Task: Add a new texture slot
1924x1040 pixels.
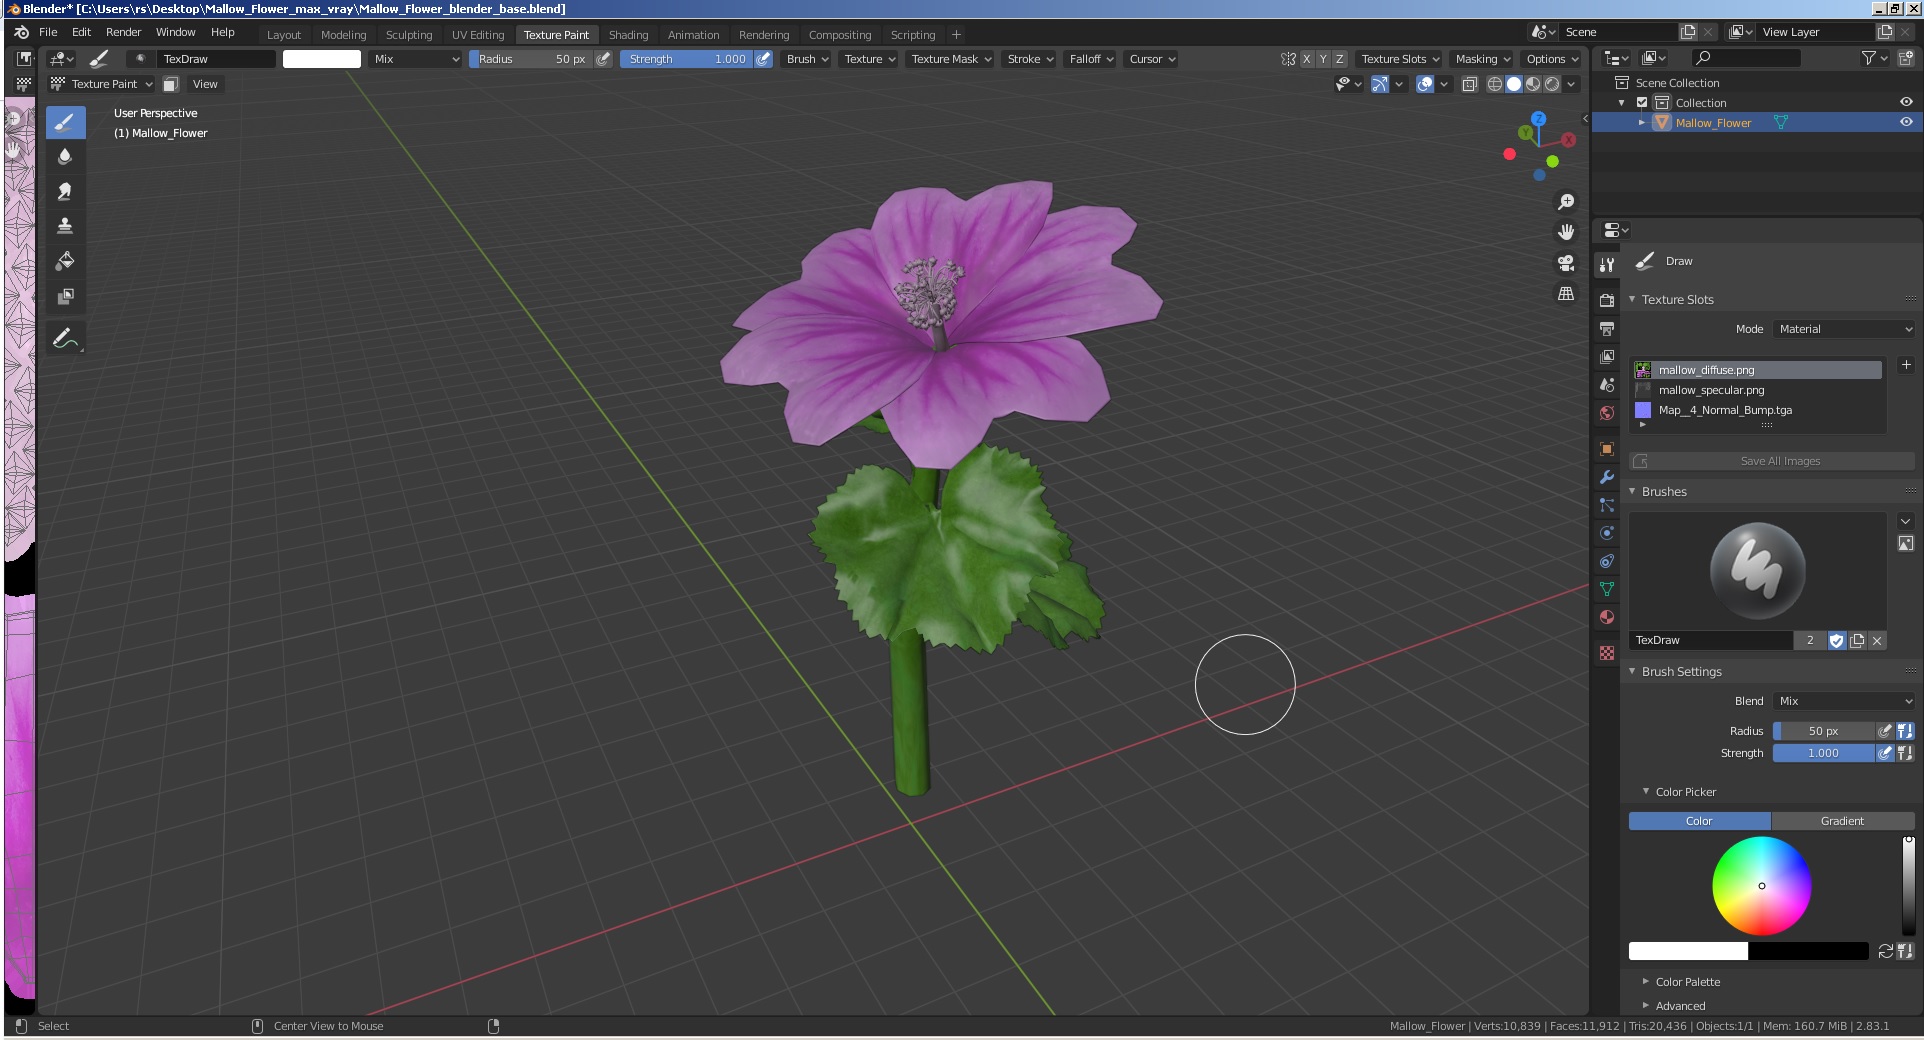Action: click(x=1906, y=365)
